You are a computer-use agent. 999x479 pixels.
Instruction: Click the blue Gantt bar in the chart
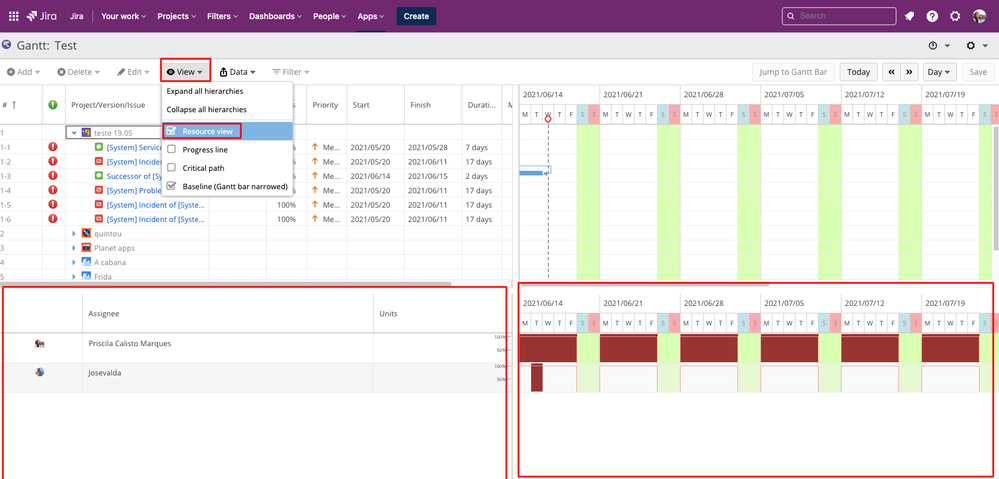[533, 171]
